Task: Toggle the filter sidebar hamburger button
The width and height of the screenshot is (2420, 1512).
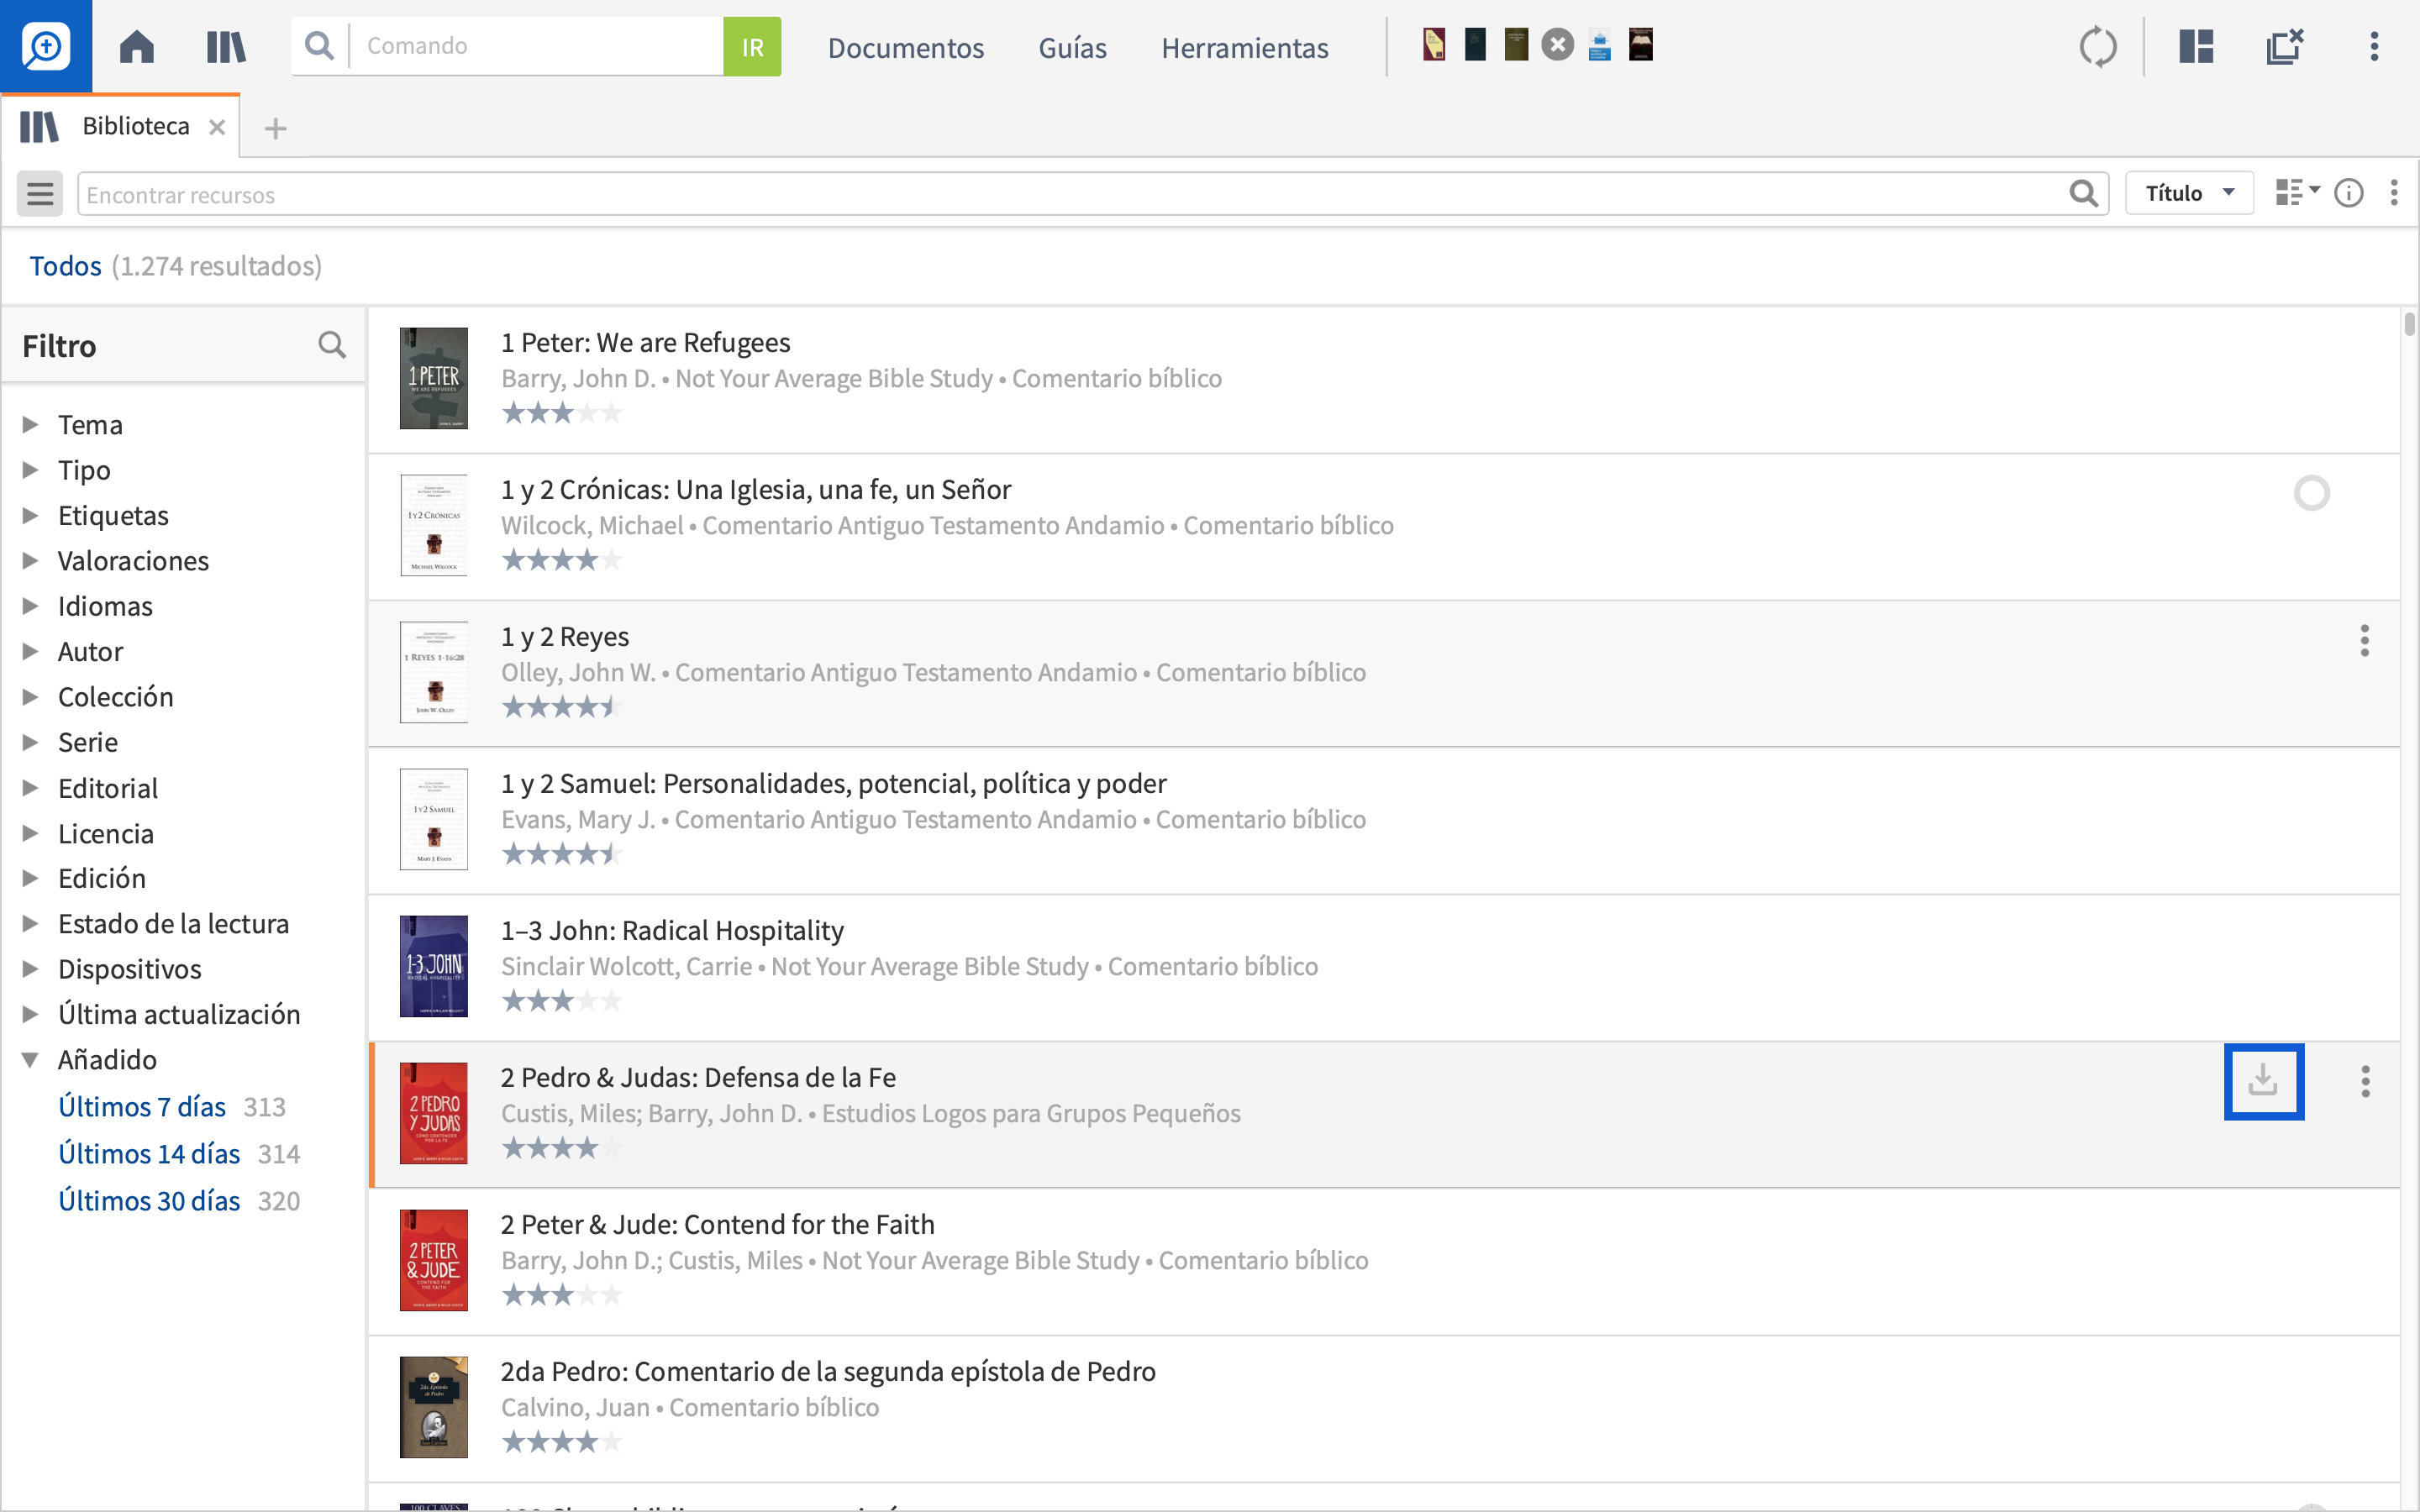Action: click(40, 193)
